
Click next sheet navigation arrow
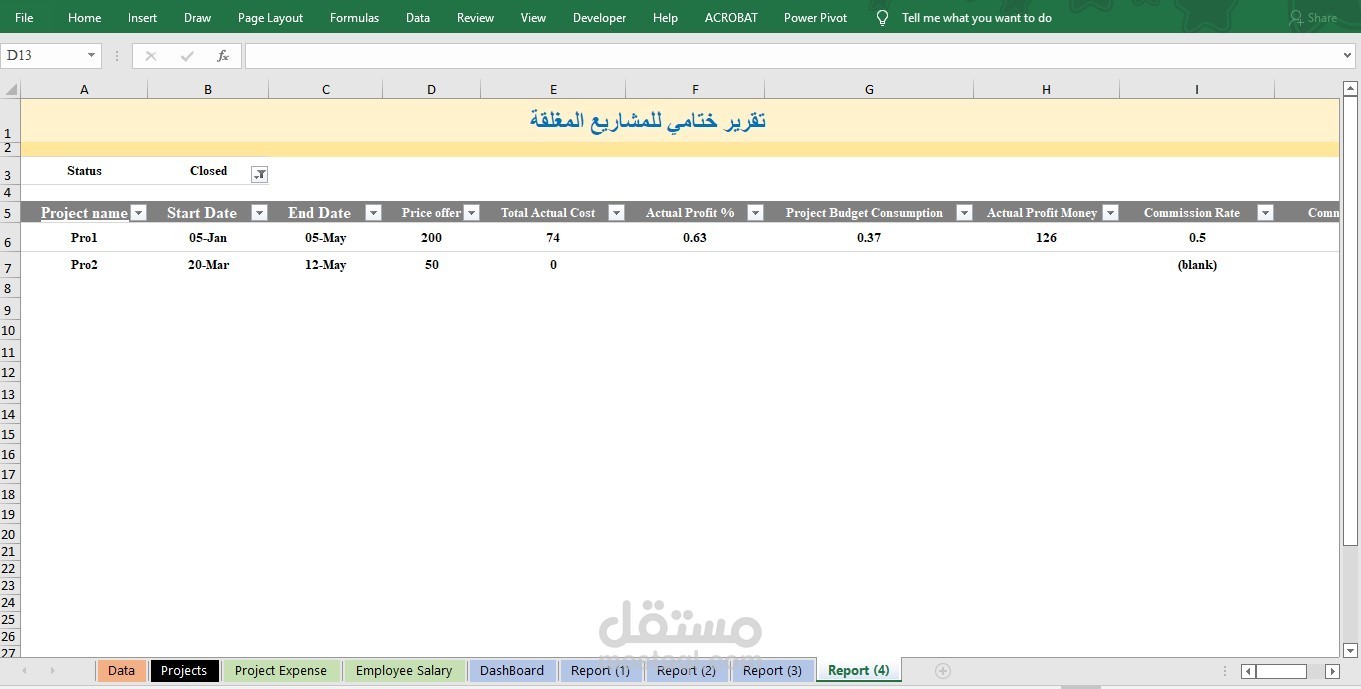pyautogui.click(x=52, y=671)
